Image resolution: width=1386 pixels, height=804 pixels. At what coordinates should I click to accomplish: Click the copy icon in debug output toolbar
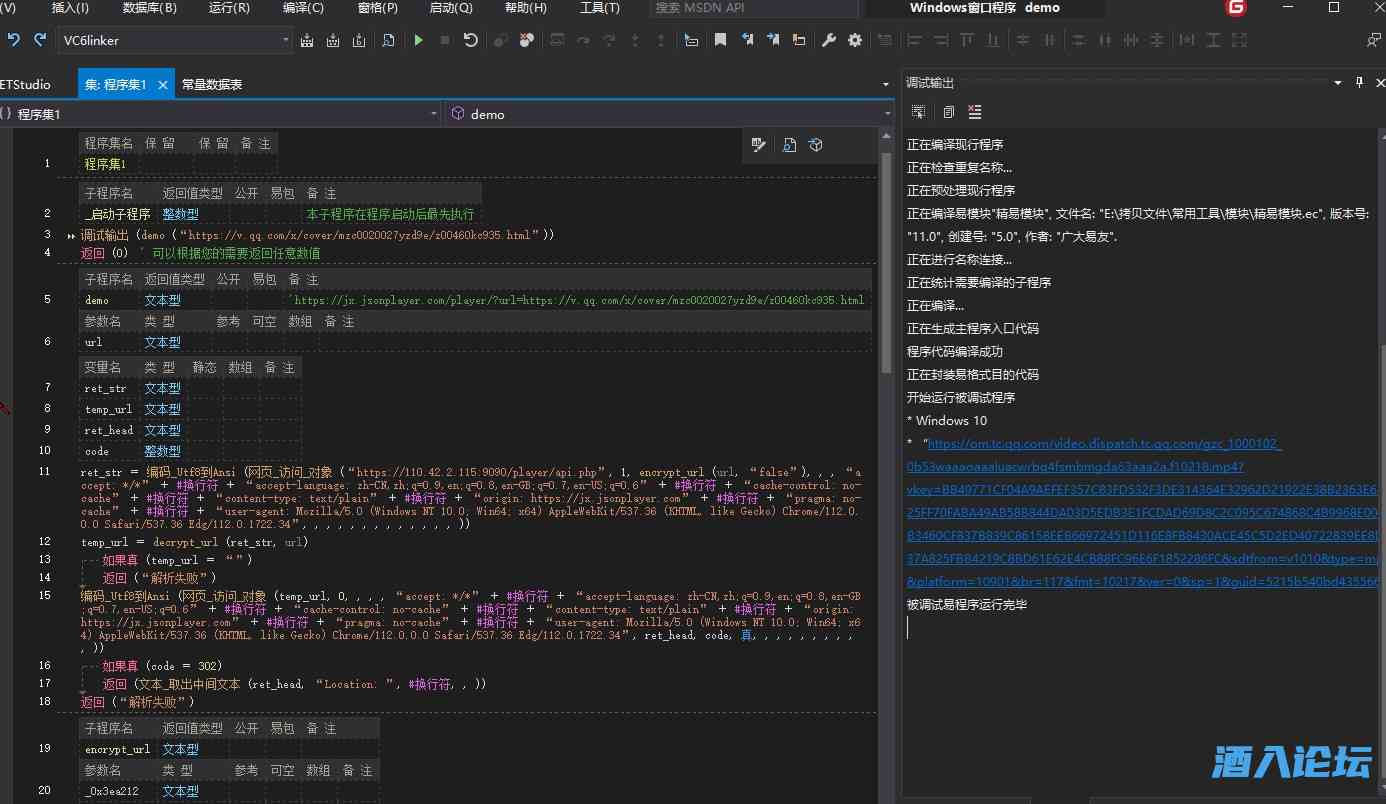pos(948,112)
